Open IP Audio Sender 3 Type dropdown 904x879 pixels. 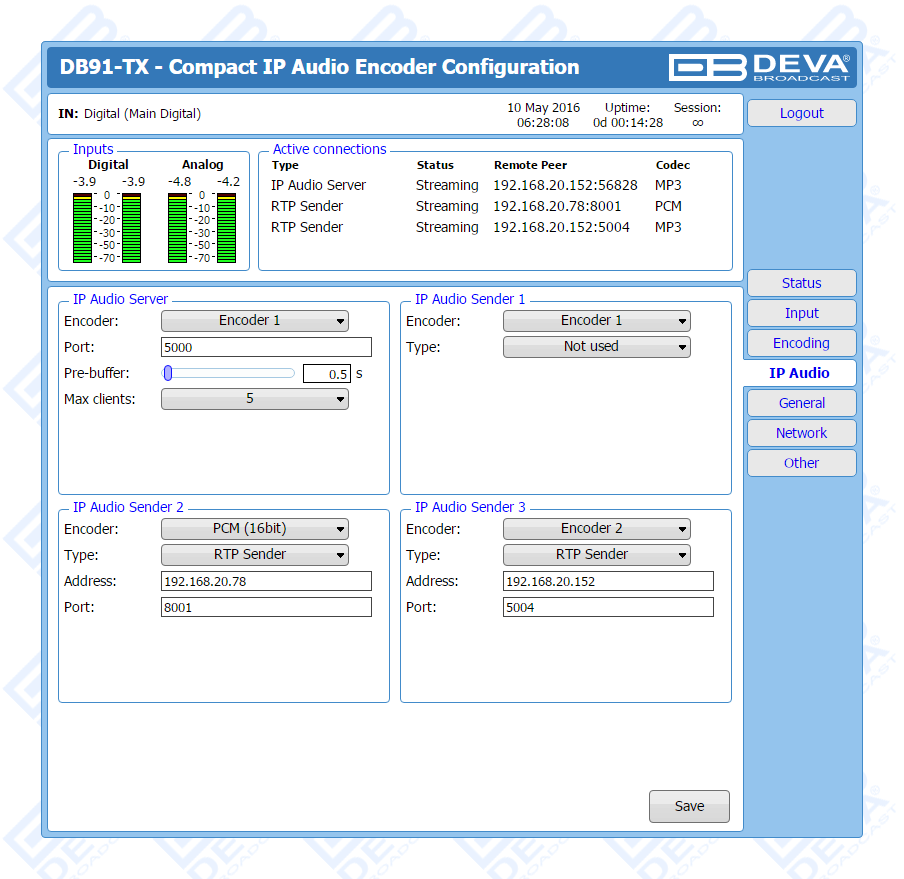click(x=597, y=555)
